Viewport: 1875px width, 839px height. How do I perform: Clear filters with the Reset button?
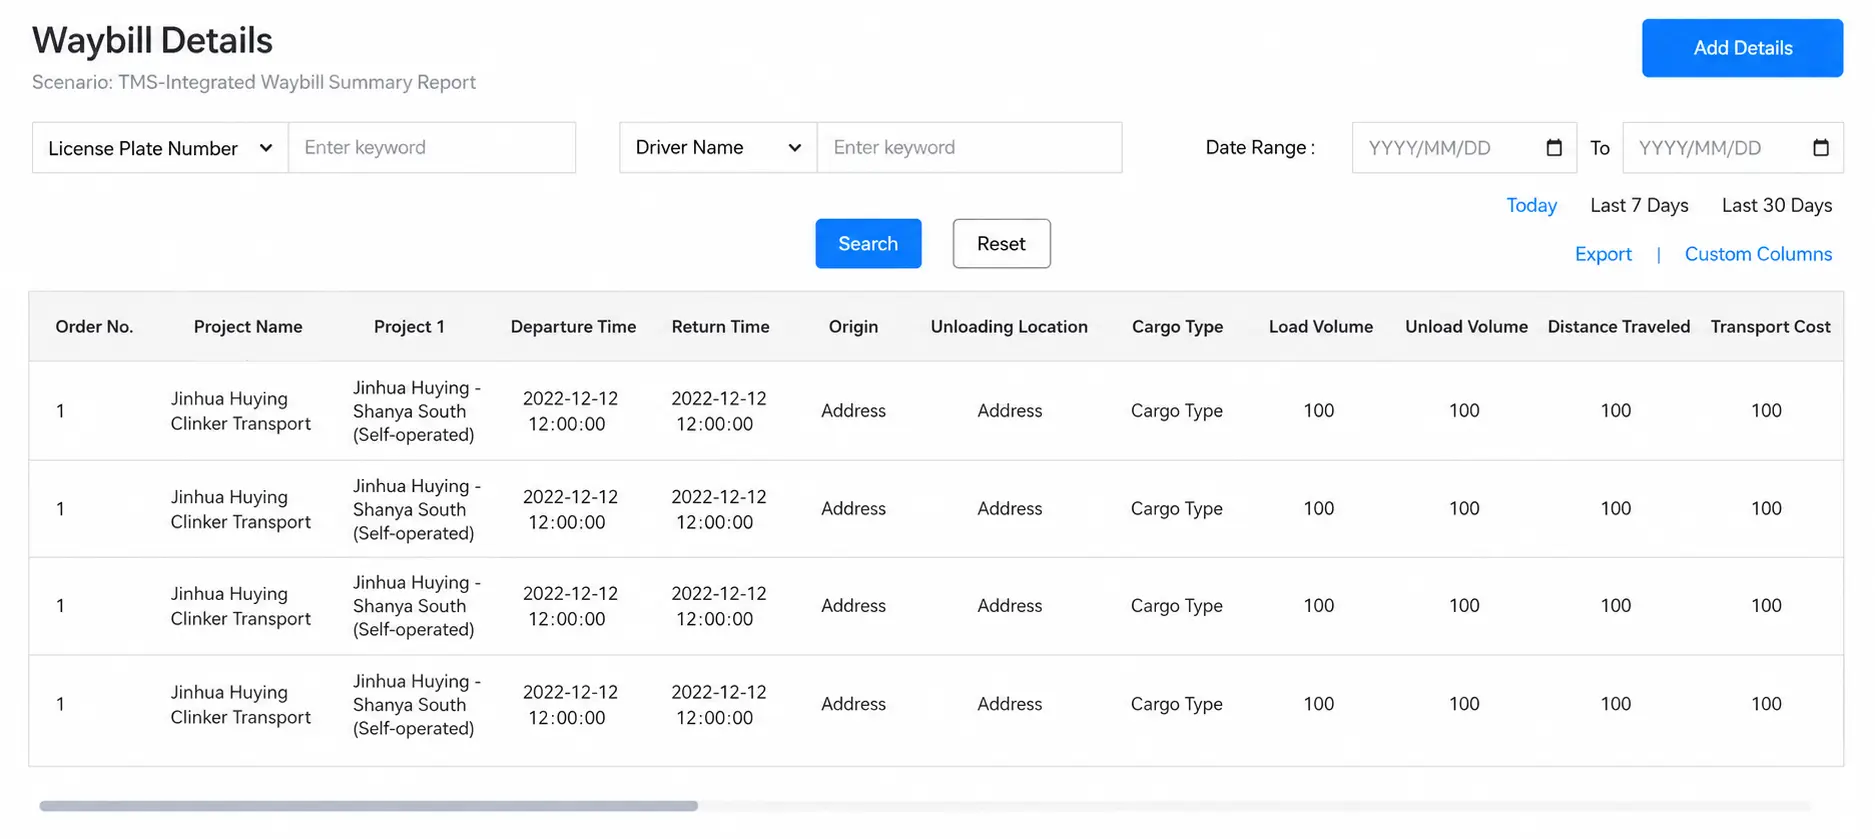coord(1001,244)
